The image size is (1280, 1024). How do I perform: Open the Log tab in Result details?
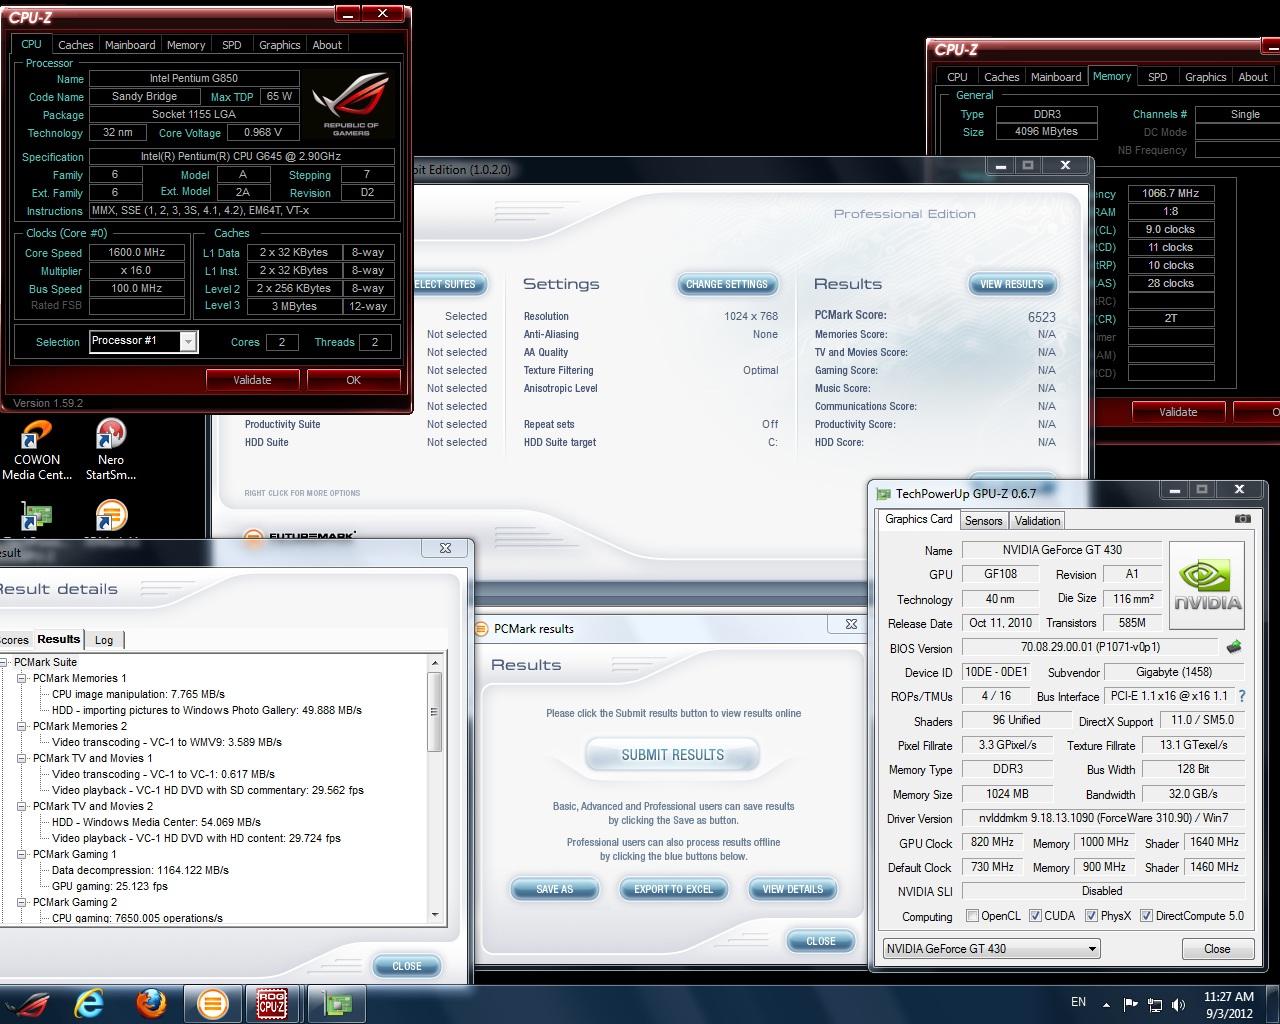pyautogui.click(x=104, y=640)
